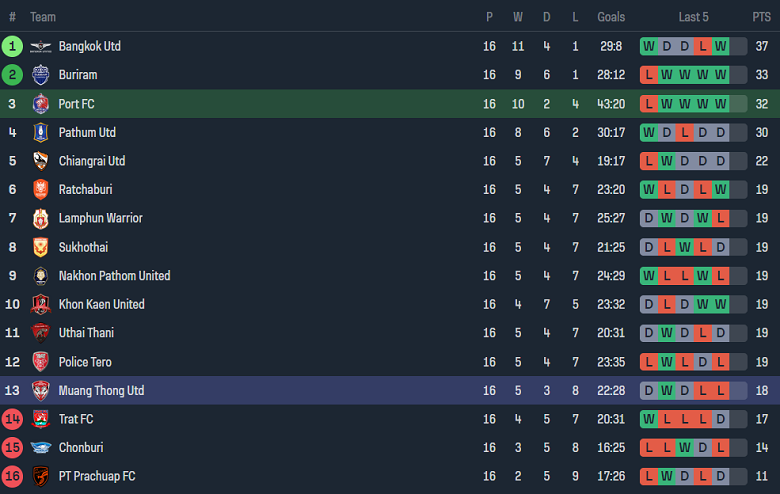
Task: Open the Chiangrai Utd logo icon
Action: tap(40, 161)
